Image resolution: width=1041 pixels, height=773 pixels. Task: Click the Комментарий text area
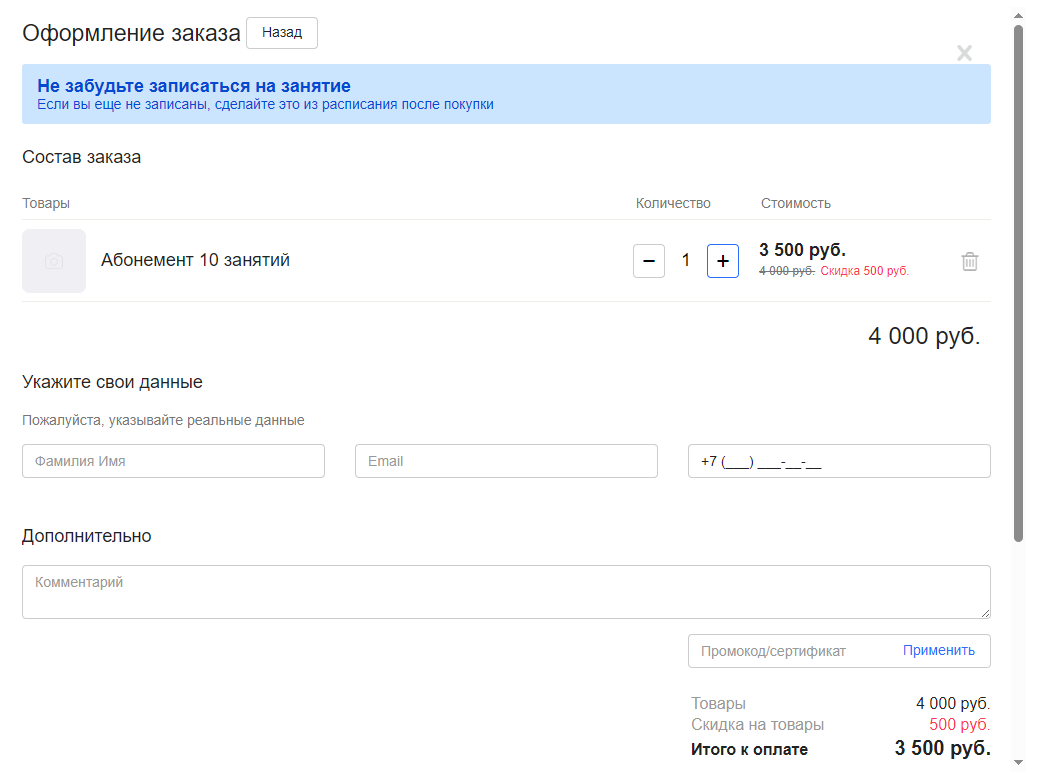click(x=506, y=591)
